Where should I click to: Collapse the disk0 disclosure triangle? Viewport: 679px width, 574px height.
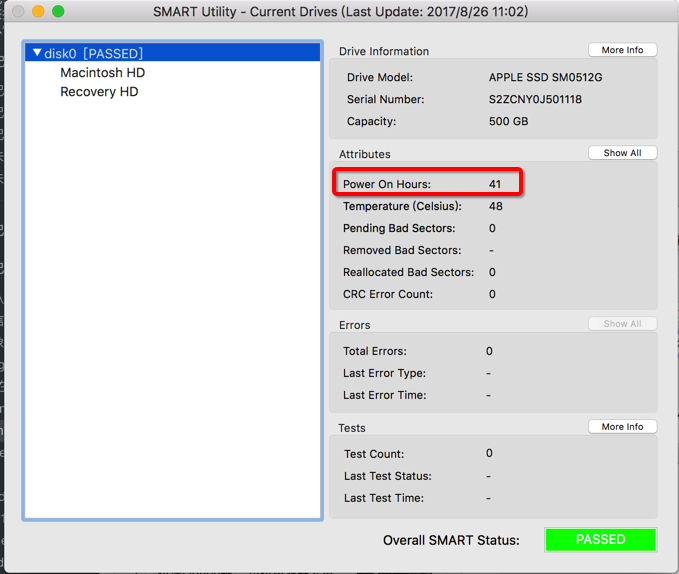pos(37,53)
